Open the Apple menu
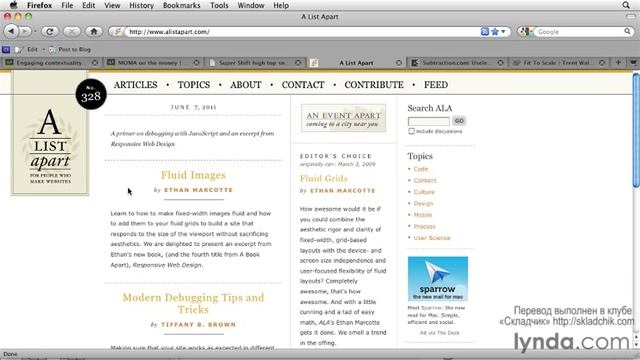This screenshot has width=640, height=360. point(13,5)
